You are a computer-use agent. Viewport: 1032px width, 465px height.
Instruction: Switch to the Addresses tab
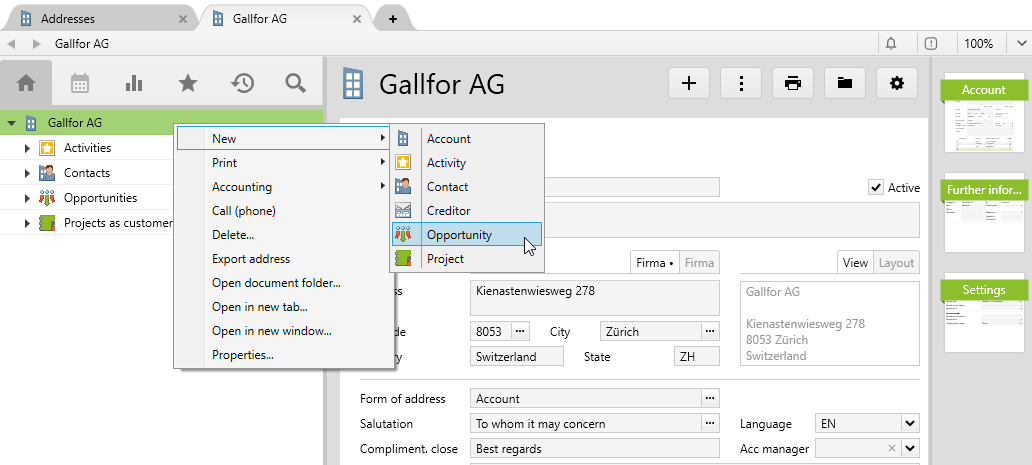[95, 18]
